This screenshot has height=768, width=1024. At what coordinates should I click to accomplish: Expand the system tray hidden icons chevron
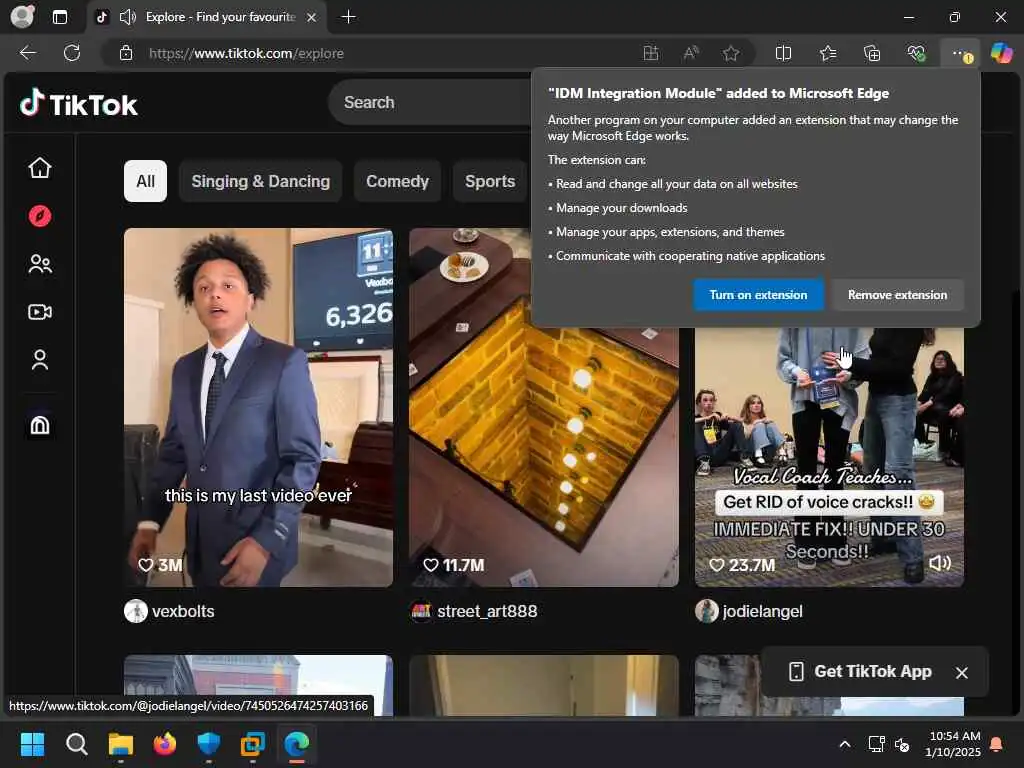click(x=844, y=744)
